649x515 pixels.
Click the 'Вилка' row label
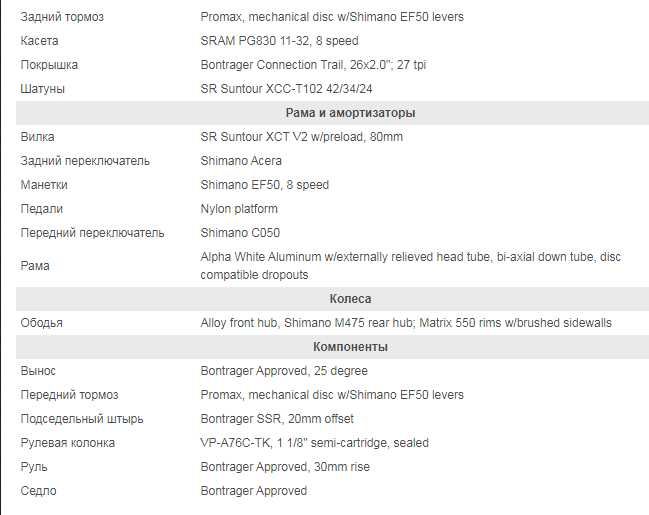[38, 137]
